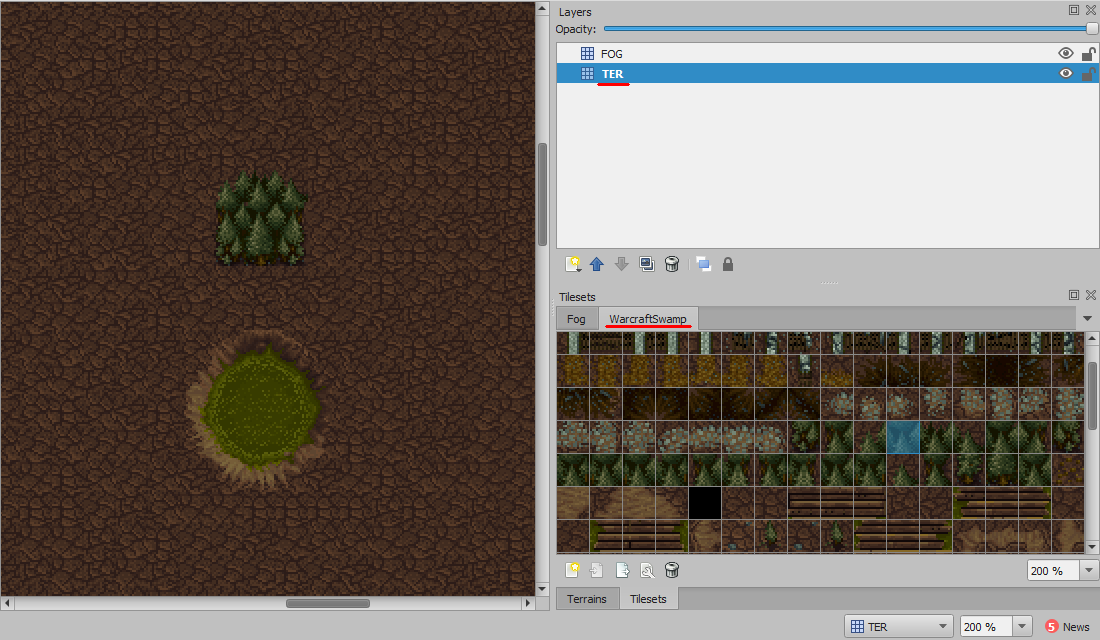Click the 200 % tileset zoom field
Screen dimensions: 1100x640
(x=1054, y=571)
